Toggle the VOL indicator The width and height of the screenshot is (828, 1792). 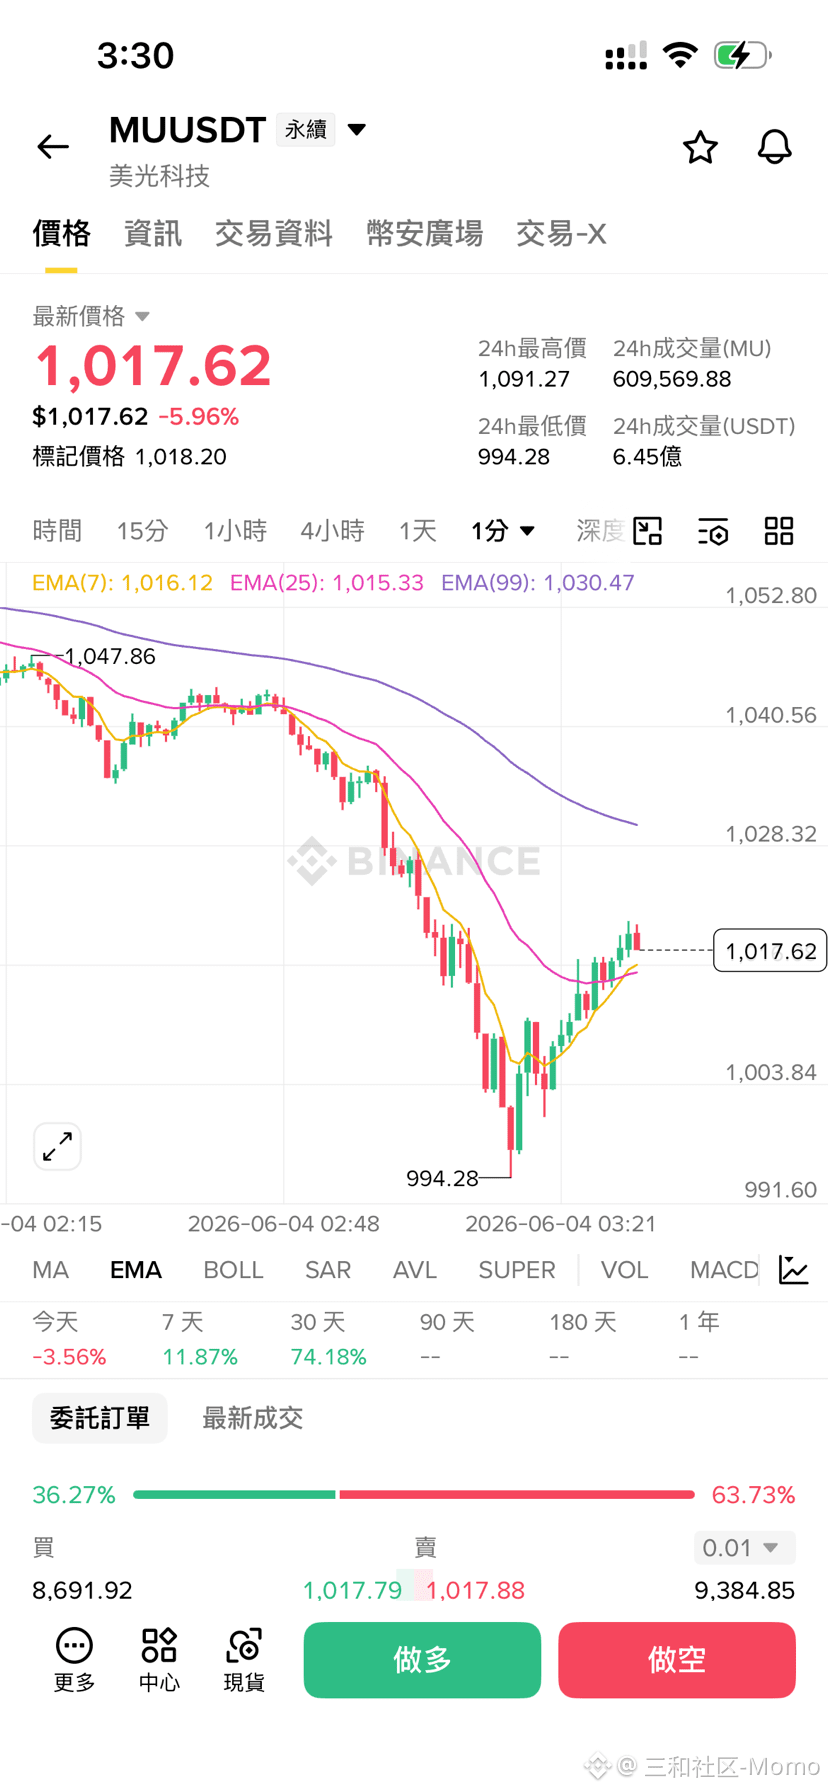click(x=624, y=1270)
